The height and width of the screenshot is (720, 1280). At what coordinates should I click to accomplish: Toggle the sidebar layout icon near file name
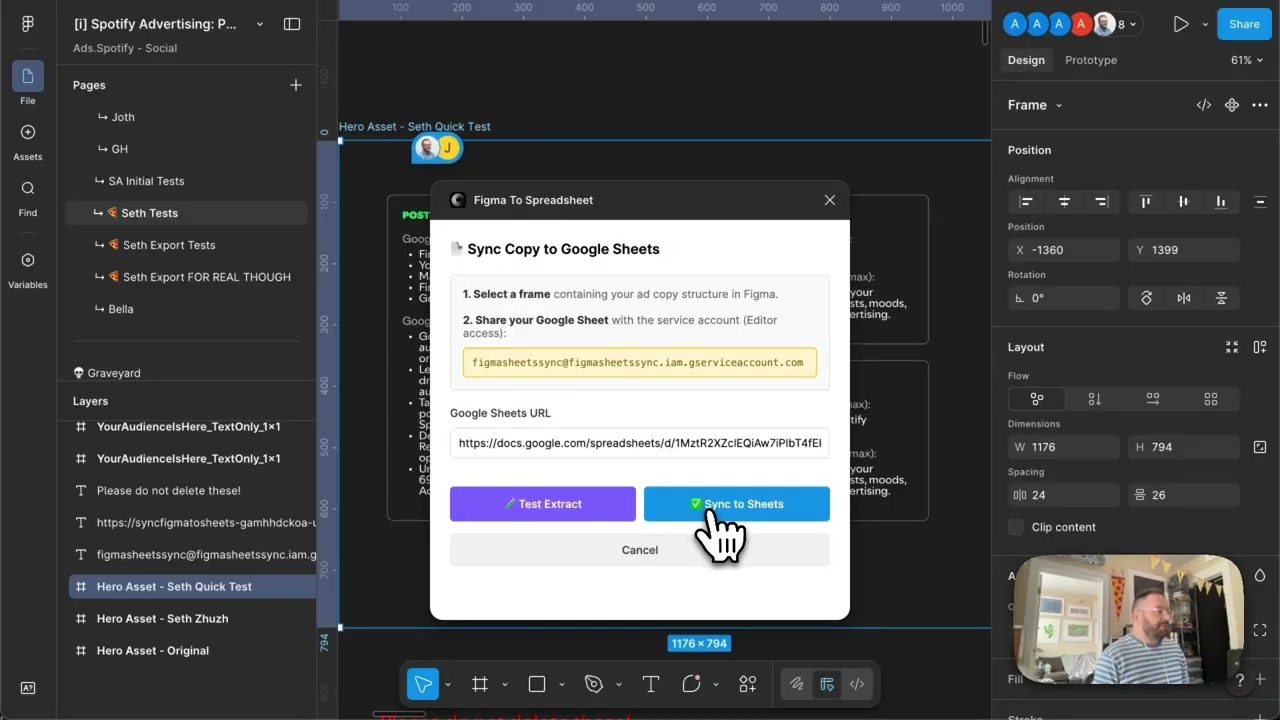coord(292,24)
